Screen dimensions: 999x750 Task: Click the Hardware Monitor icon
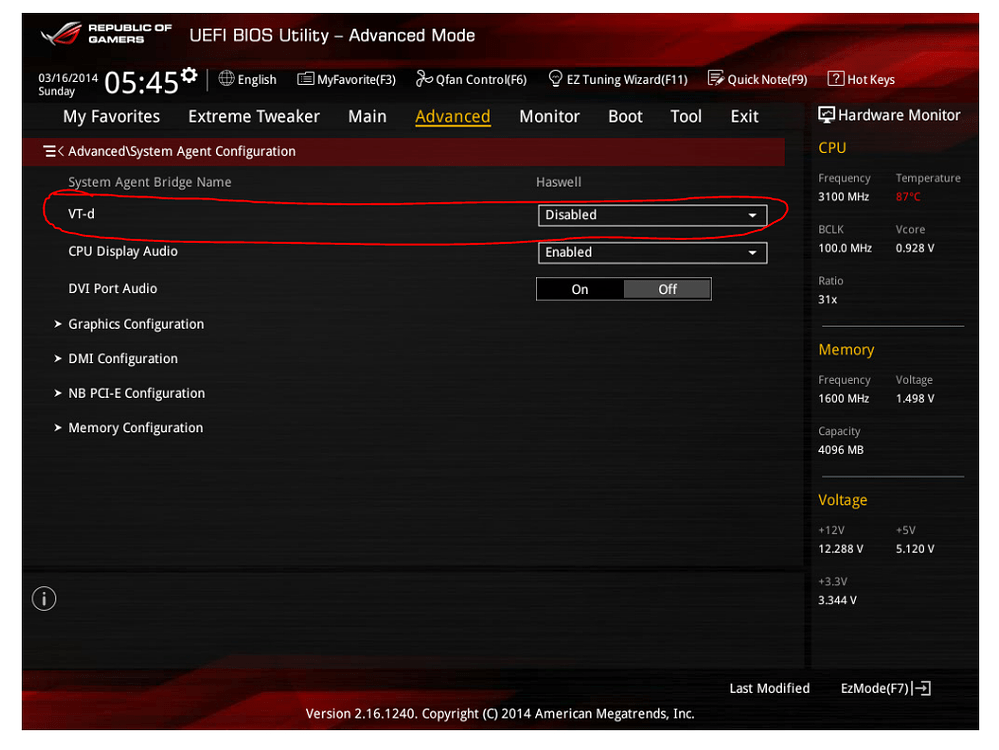(x=826, y=114)
